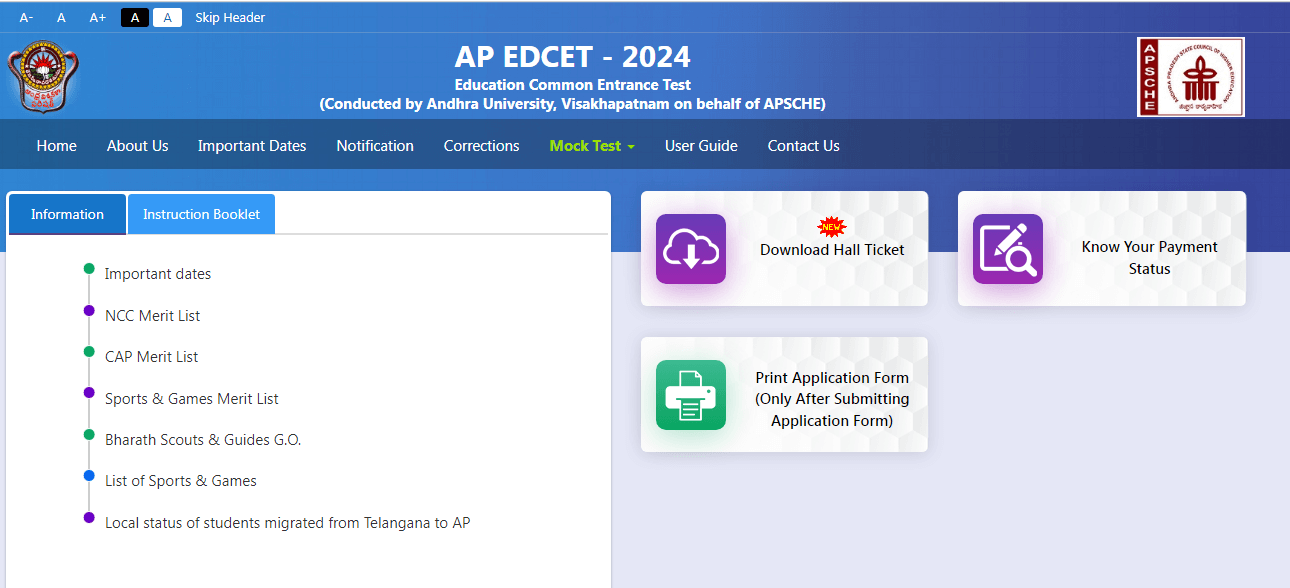
Task: Open the Important dates list link
Action: tap(158, 274)
